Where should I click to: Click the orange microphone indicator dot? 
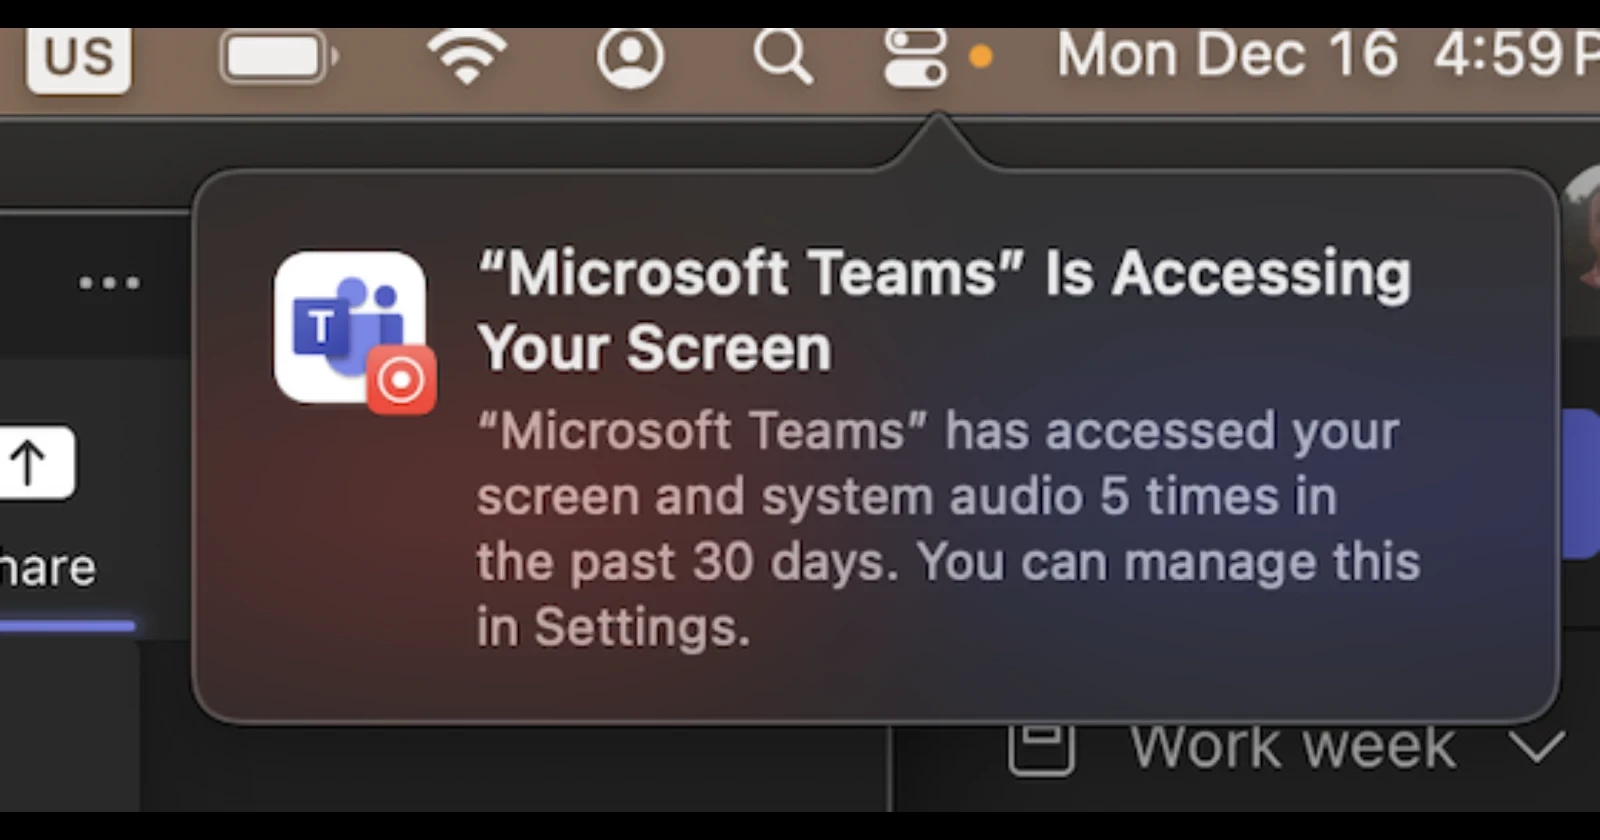[x=981, y=56]
